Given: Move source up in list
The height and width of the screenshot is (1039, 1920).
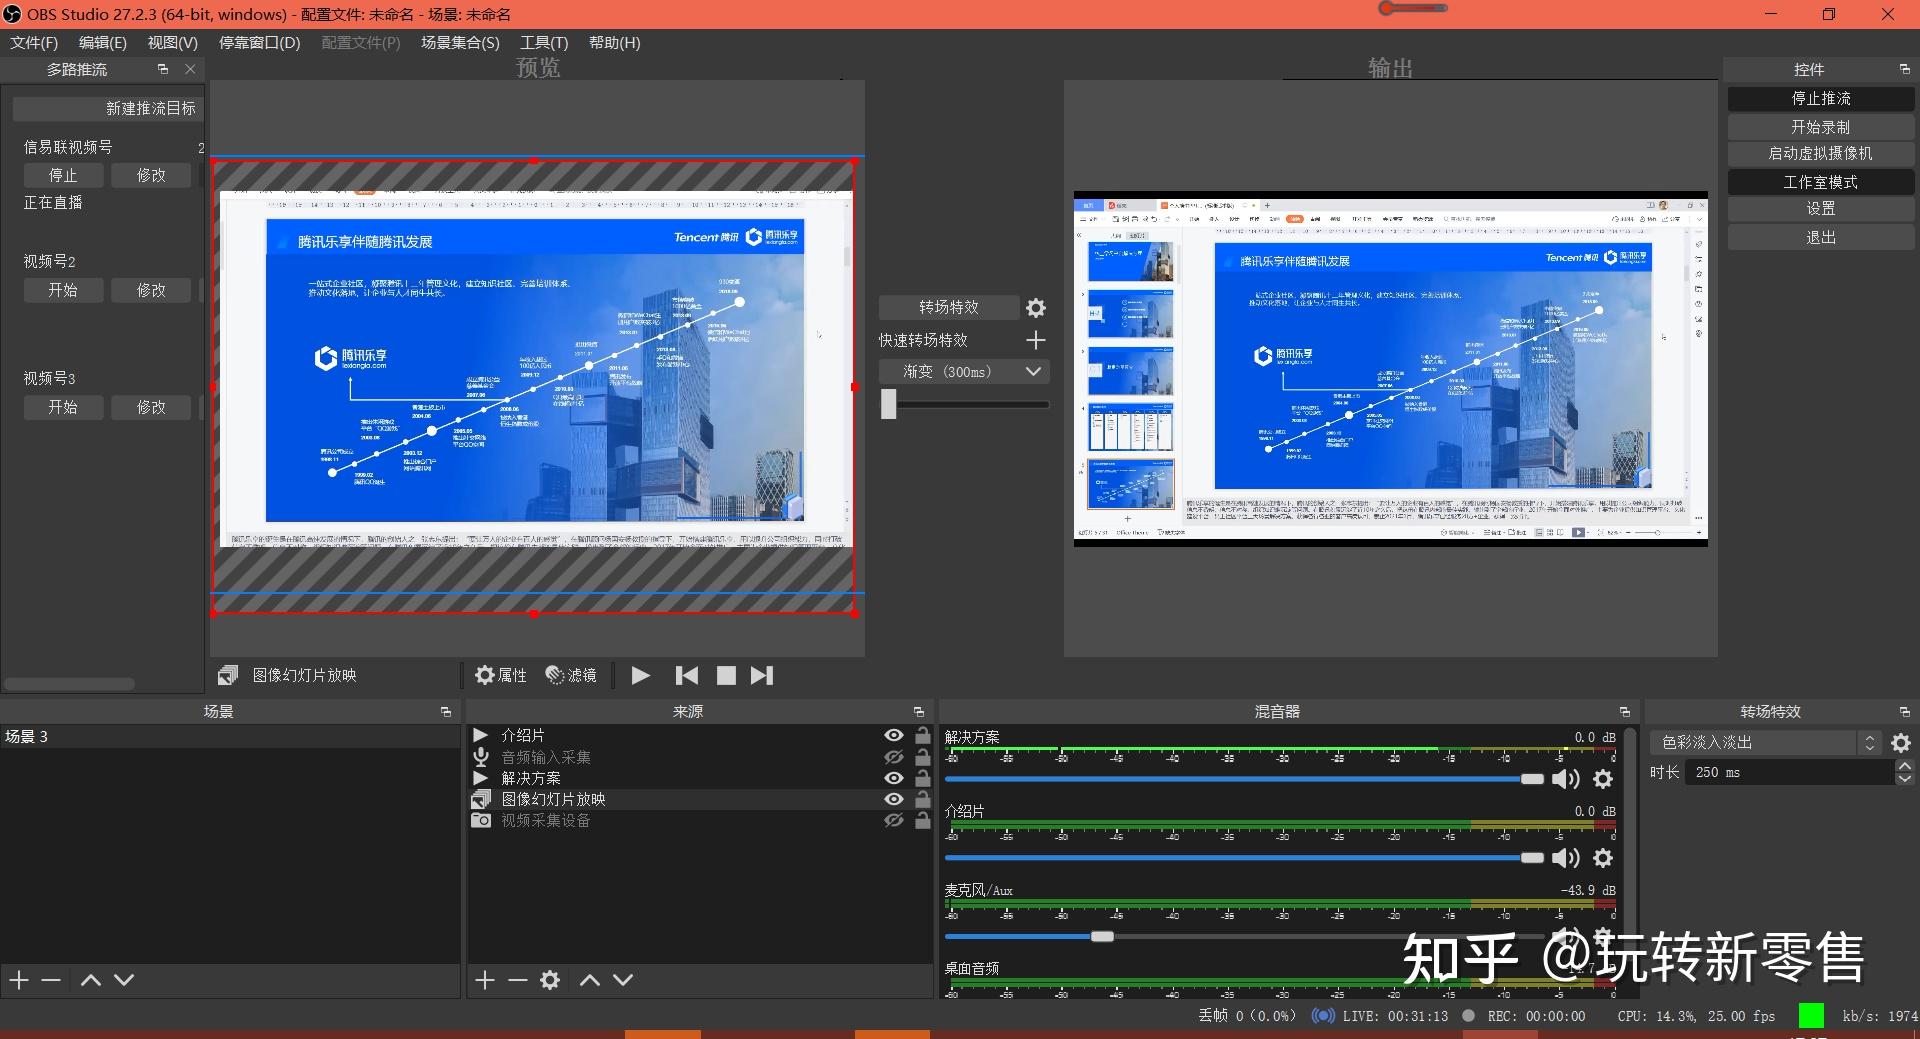Looking at the screenshot, I should pos(590,980).
